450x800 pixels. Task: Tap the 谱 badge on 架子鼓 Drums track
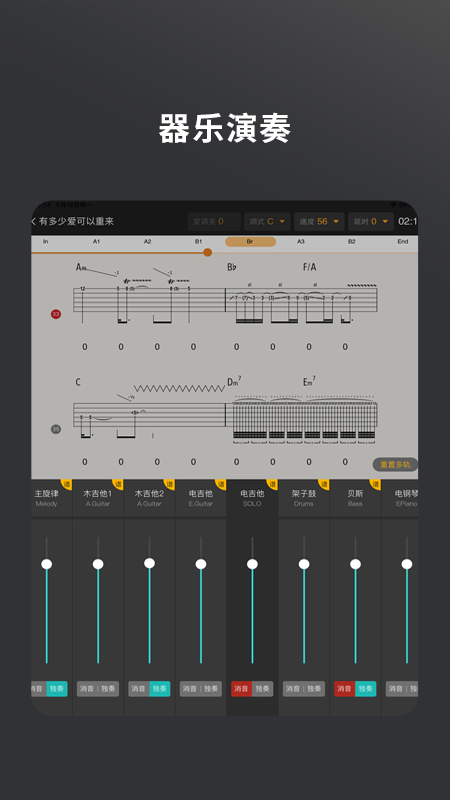click(x=324, y=484)
